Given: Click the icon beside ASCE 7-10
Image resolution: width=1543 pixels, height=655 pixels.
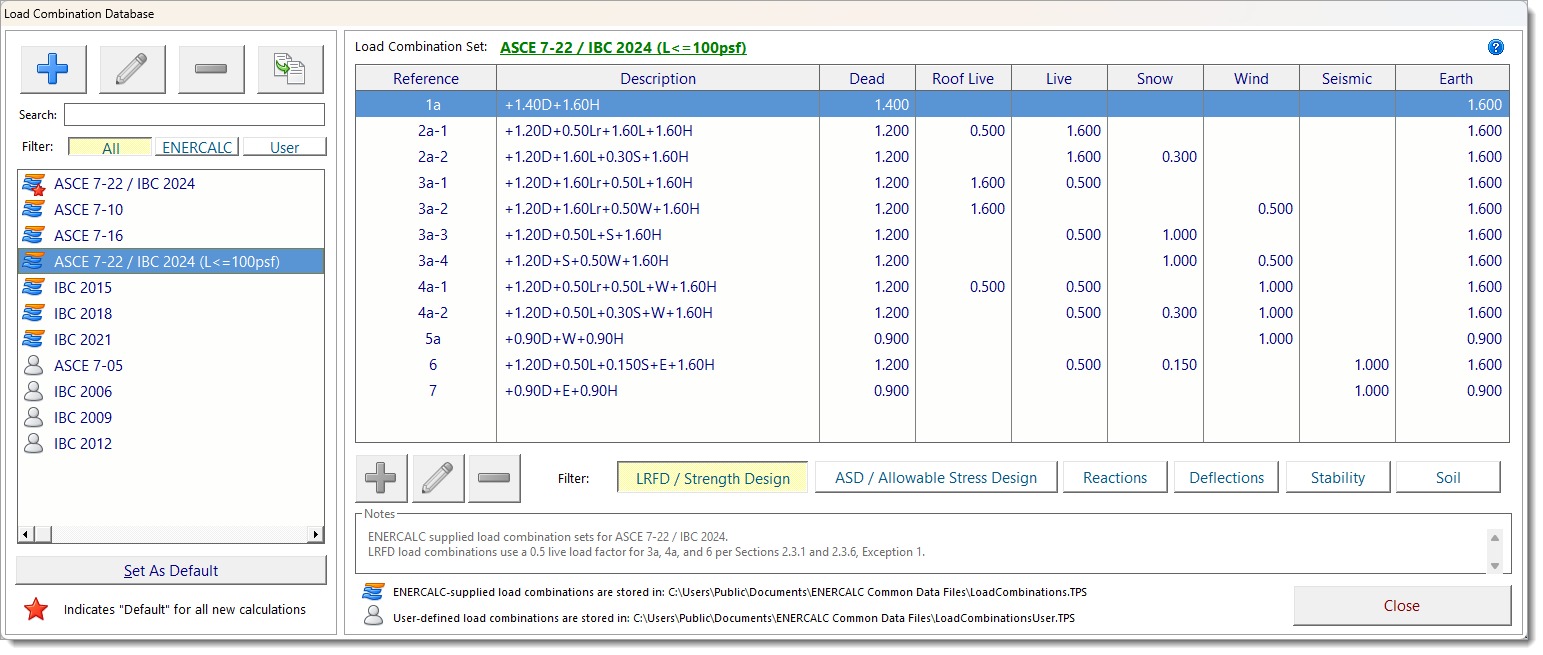Looking at the screenshot, I should pos(35,210).
